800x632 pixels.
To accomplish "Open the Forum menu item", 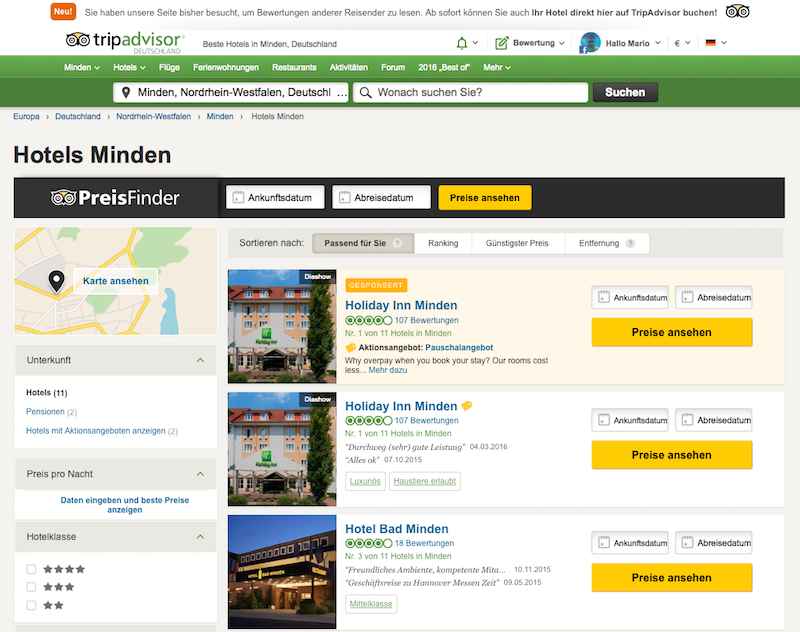I will 393,67.
